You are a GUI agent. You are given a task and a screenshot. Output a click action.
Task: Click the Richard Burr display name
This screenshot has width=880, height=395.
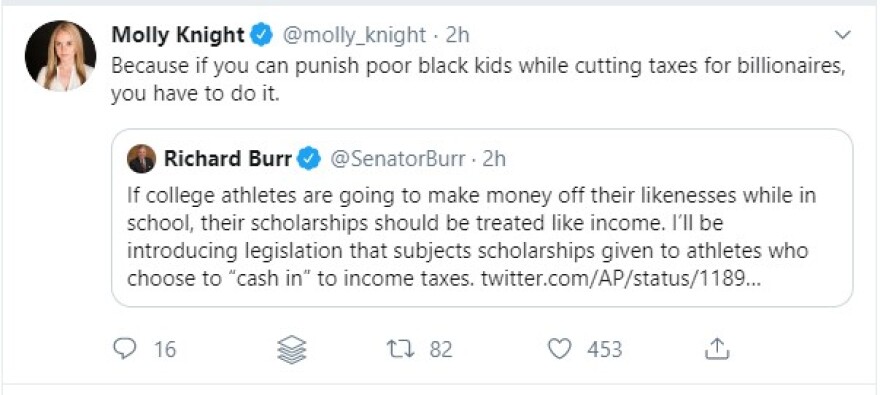[228, 159]
